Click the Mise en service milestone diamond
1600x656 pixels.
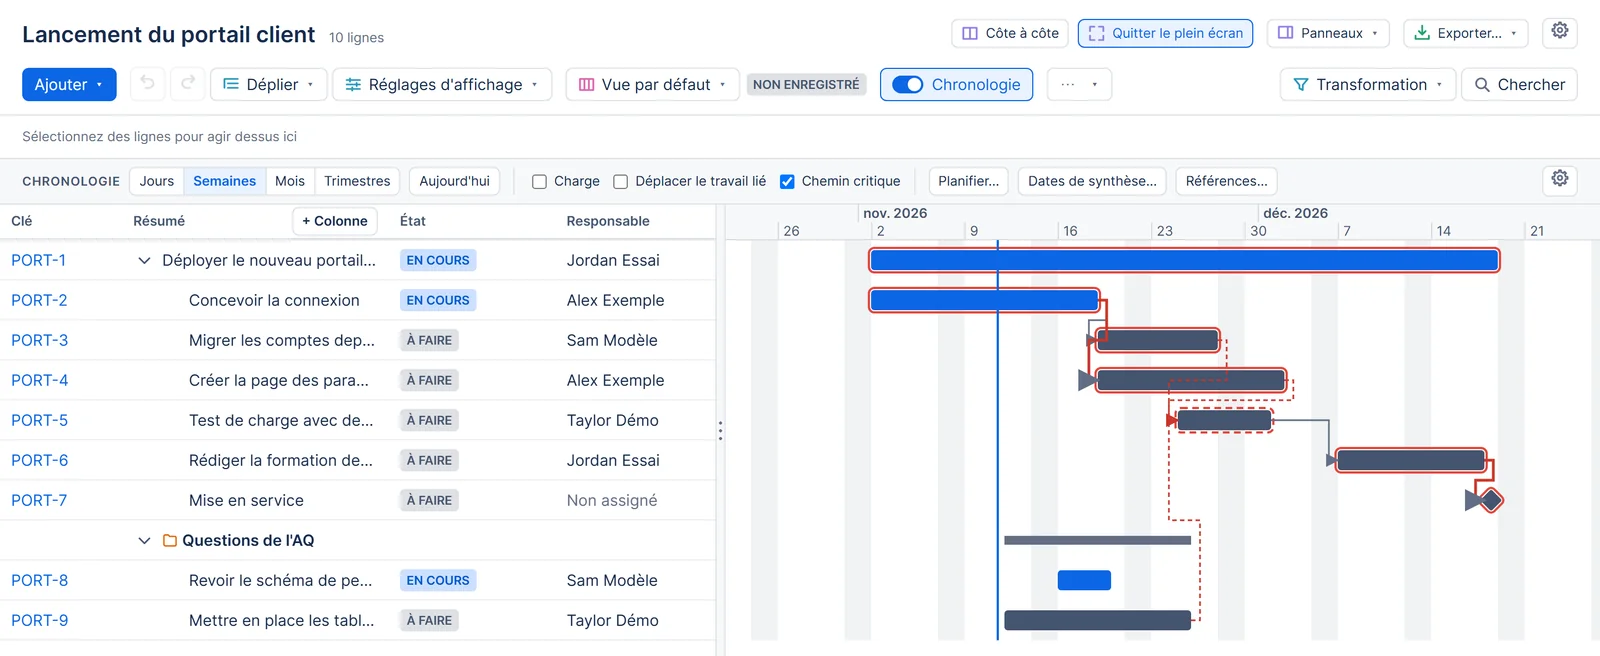(x=1491, y=499)
